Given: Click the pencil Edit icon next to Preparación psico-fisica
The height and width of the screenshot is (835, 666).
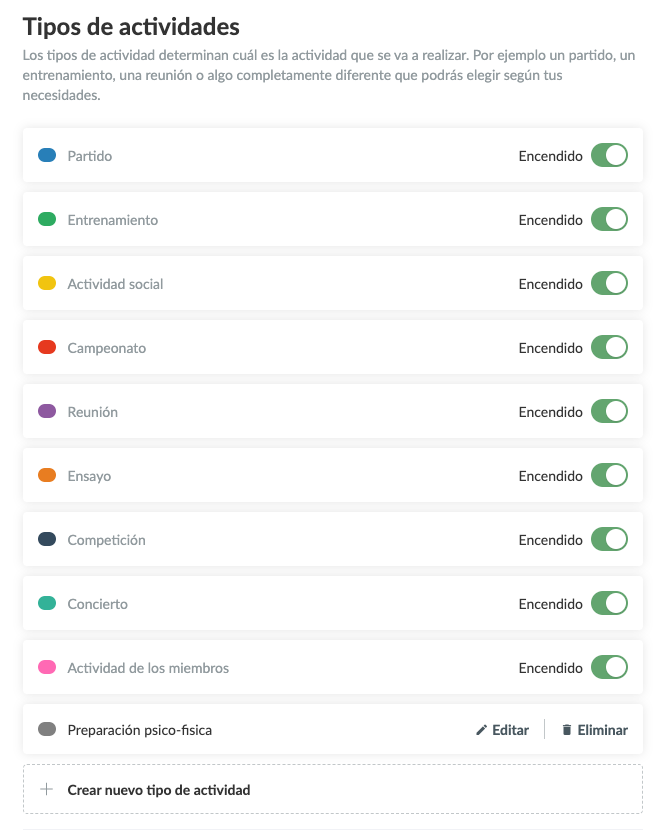Looking at the screenshot, I should 482,729.
